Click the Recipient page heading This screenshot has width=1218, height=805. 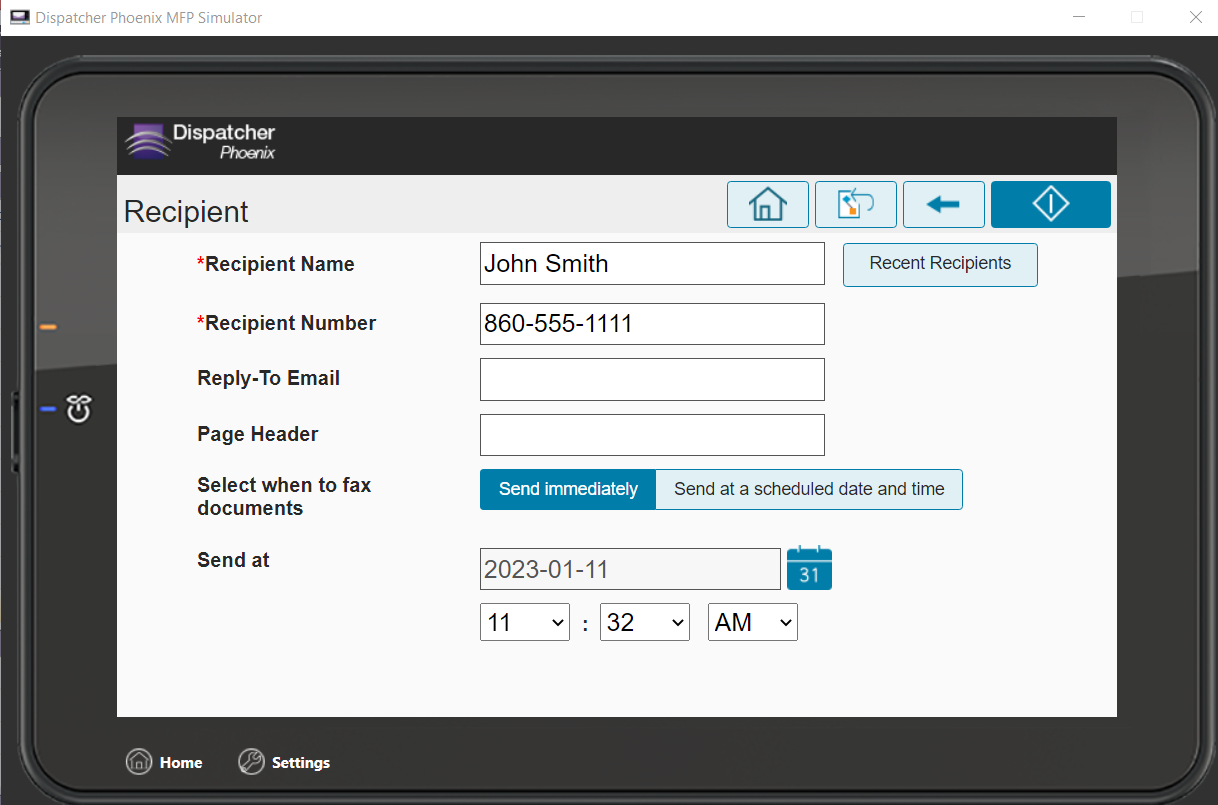pos(186,212)
